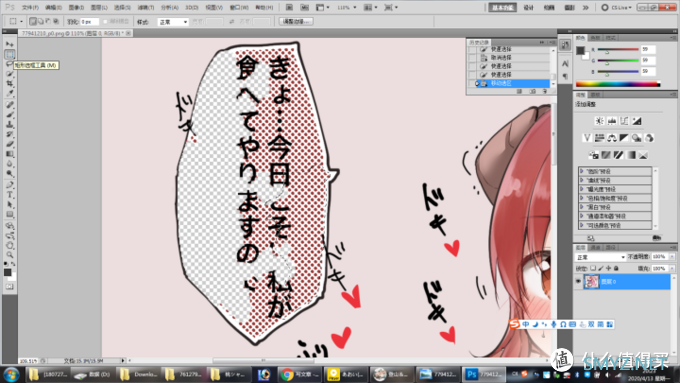The width and height of the screenshot is (680, 383).
Task: Select the Zoom tool
Action: 10,255
